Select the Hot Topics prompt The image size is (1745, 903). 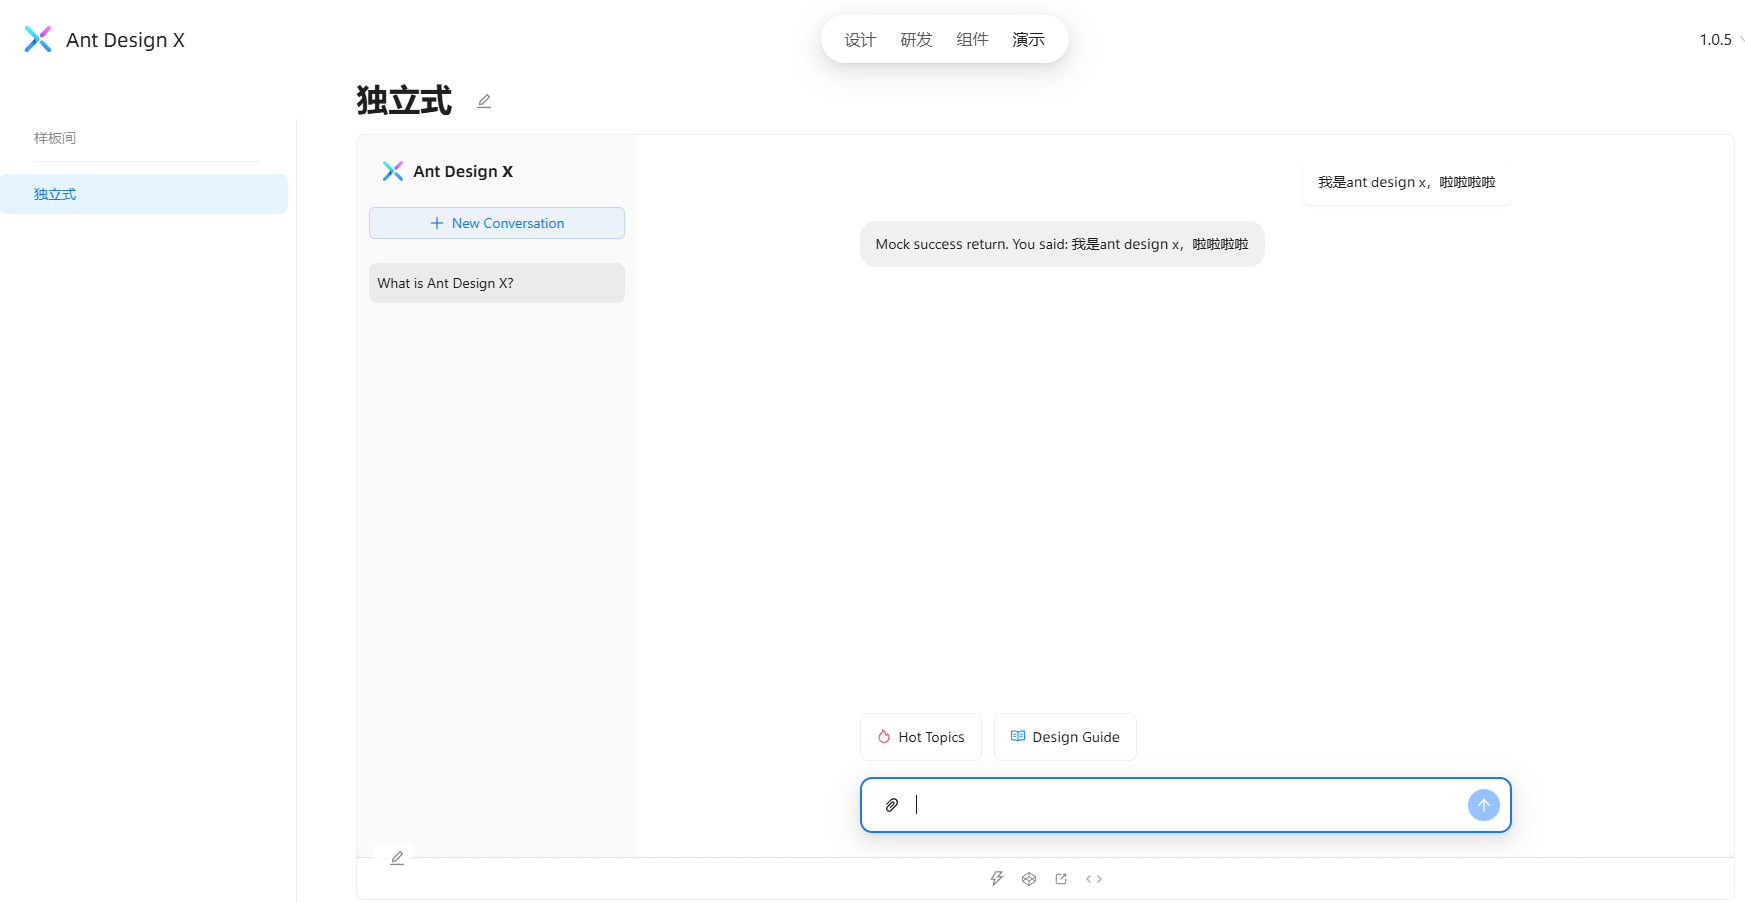tap(921, 737)
